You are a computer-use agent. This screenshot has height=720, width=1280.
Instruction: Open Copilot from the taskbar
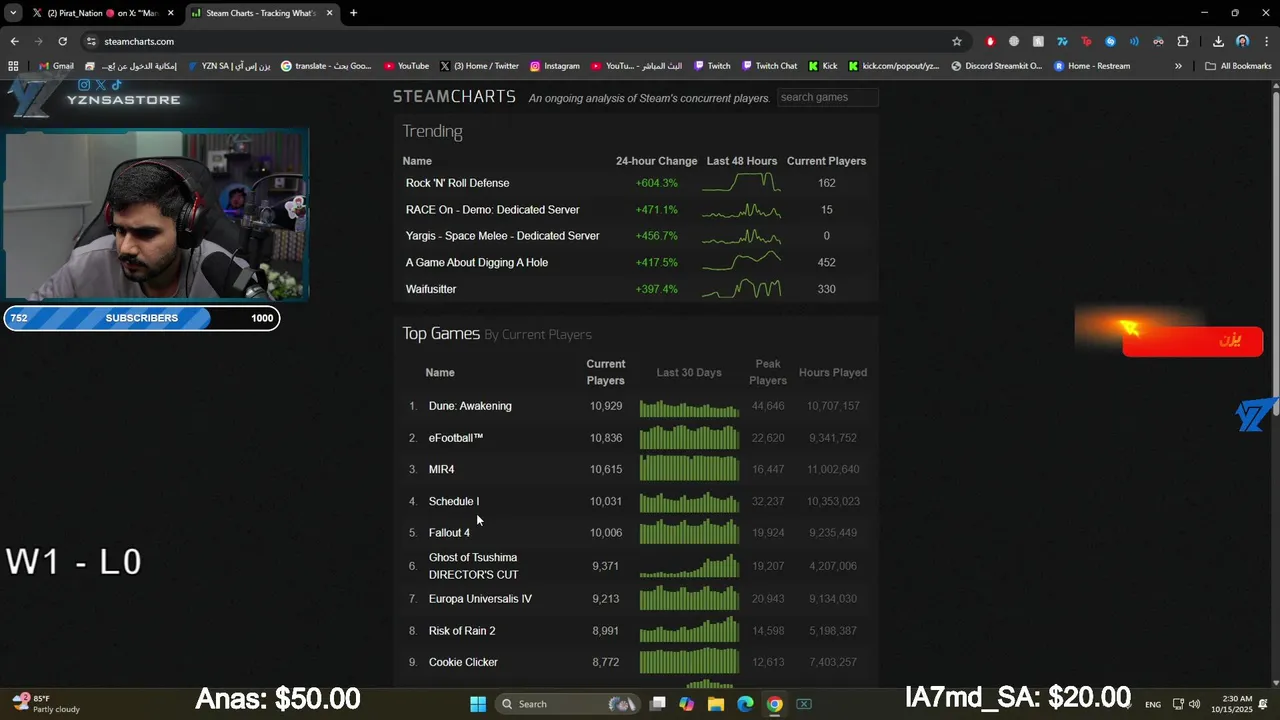pyautogui.click(x=686, y=704)
